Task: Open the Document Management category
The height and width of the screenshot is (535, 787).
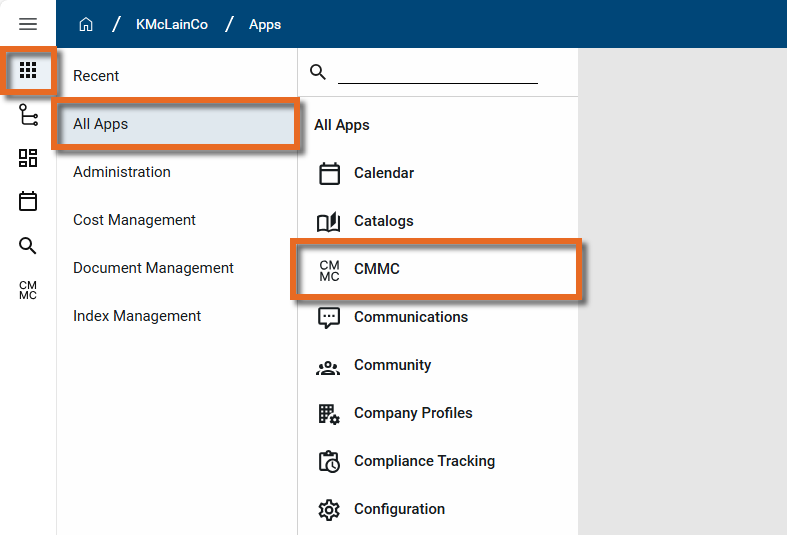Action: click(x=153, y=268)
